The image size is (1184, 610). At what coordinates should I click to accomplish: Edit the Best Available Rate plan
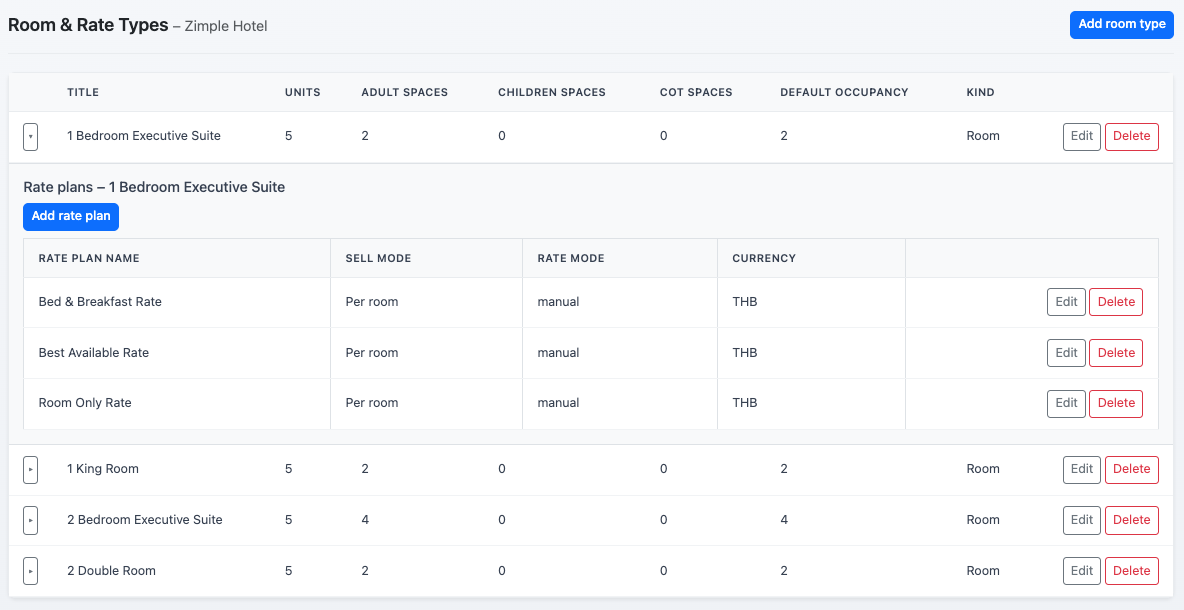(1066, 353)
